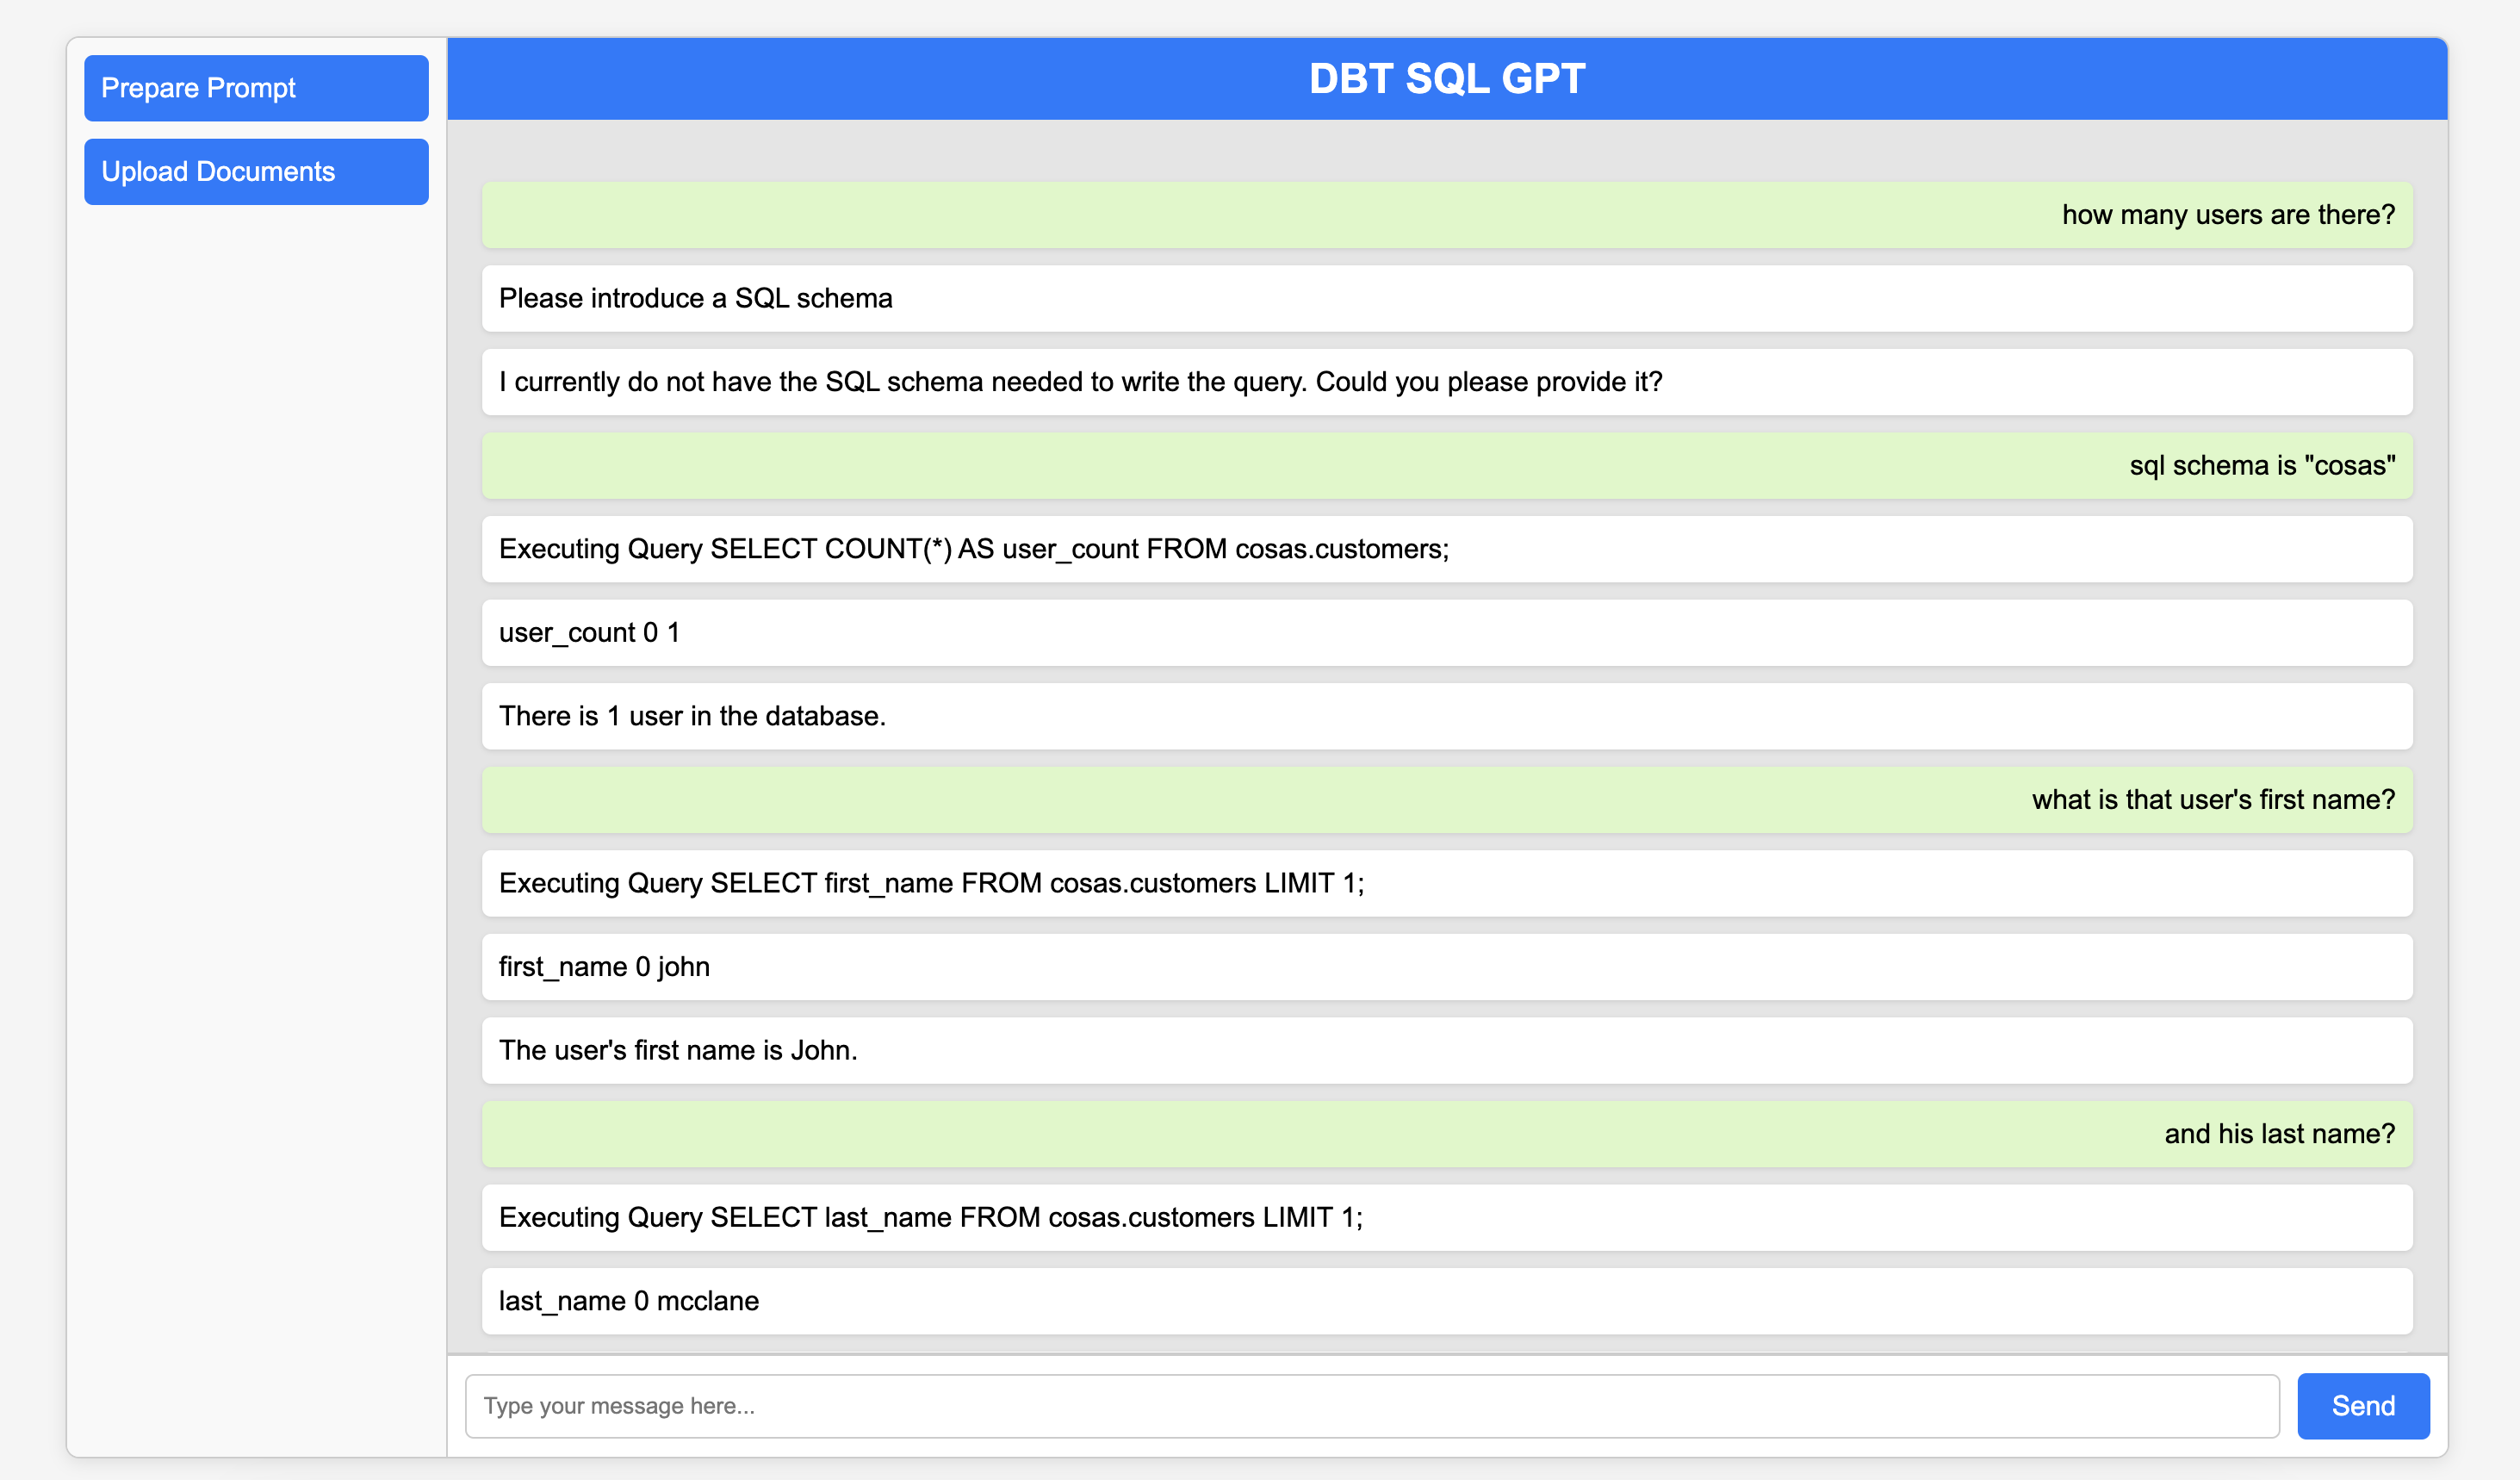Click the 'user_count 0 1' result bubble
The image size is (2520, 1480).
[589, 633]
